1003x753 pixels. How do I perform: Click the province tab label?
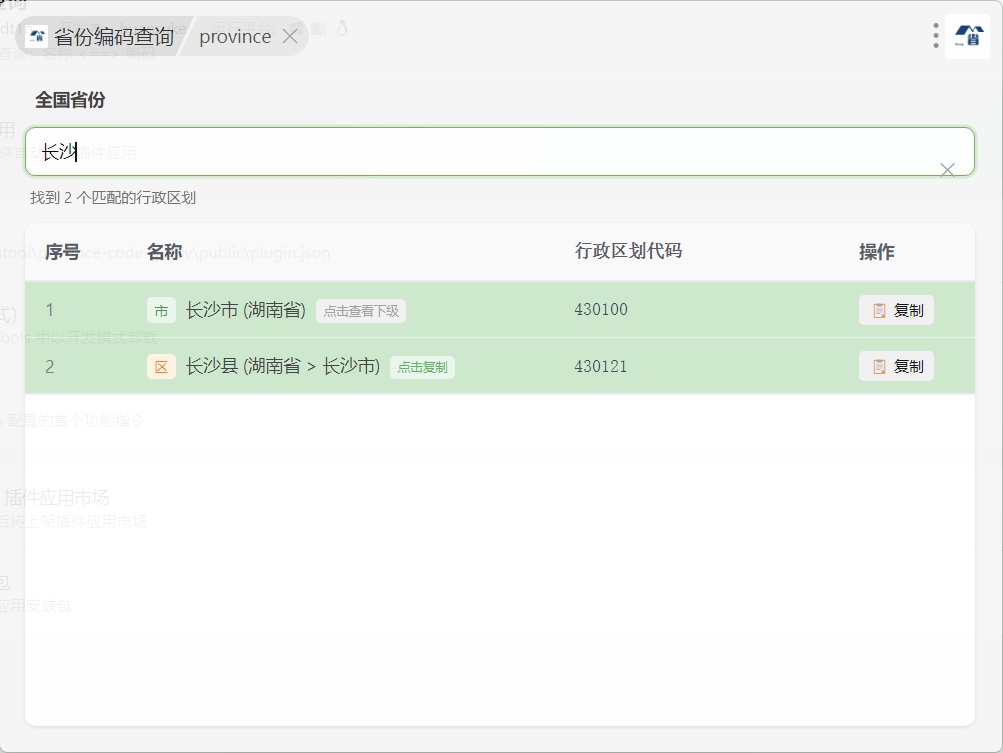(235, 37)
